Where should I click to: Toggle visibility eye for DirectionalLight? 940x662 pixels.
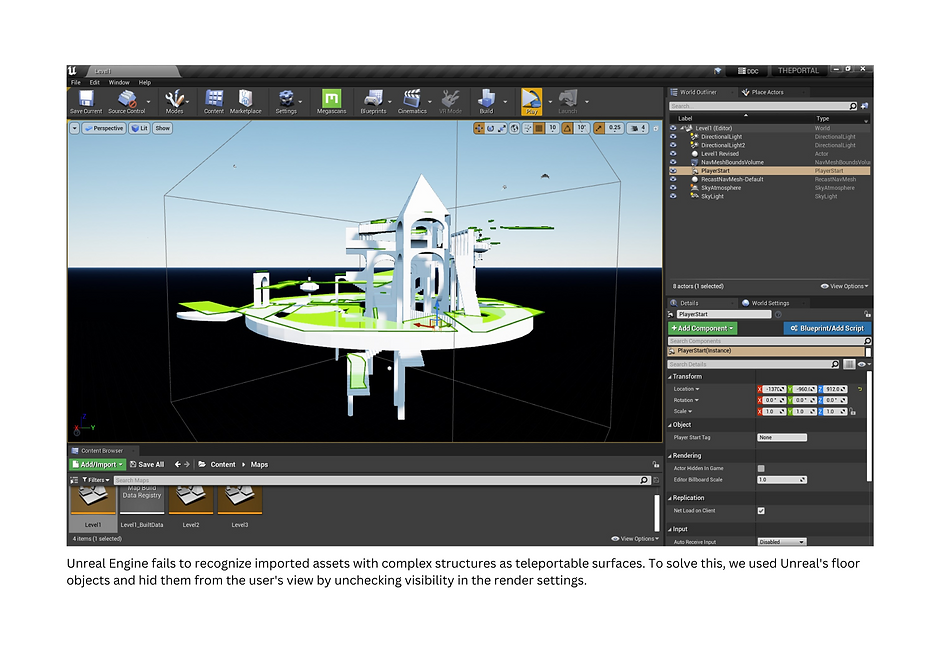pos(673,137)
